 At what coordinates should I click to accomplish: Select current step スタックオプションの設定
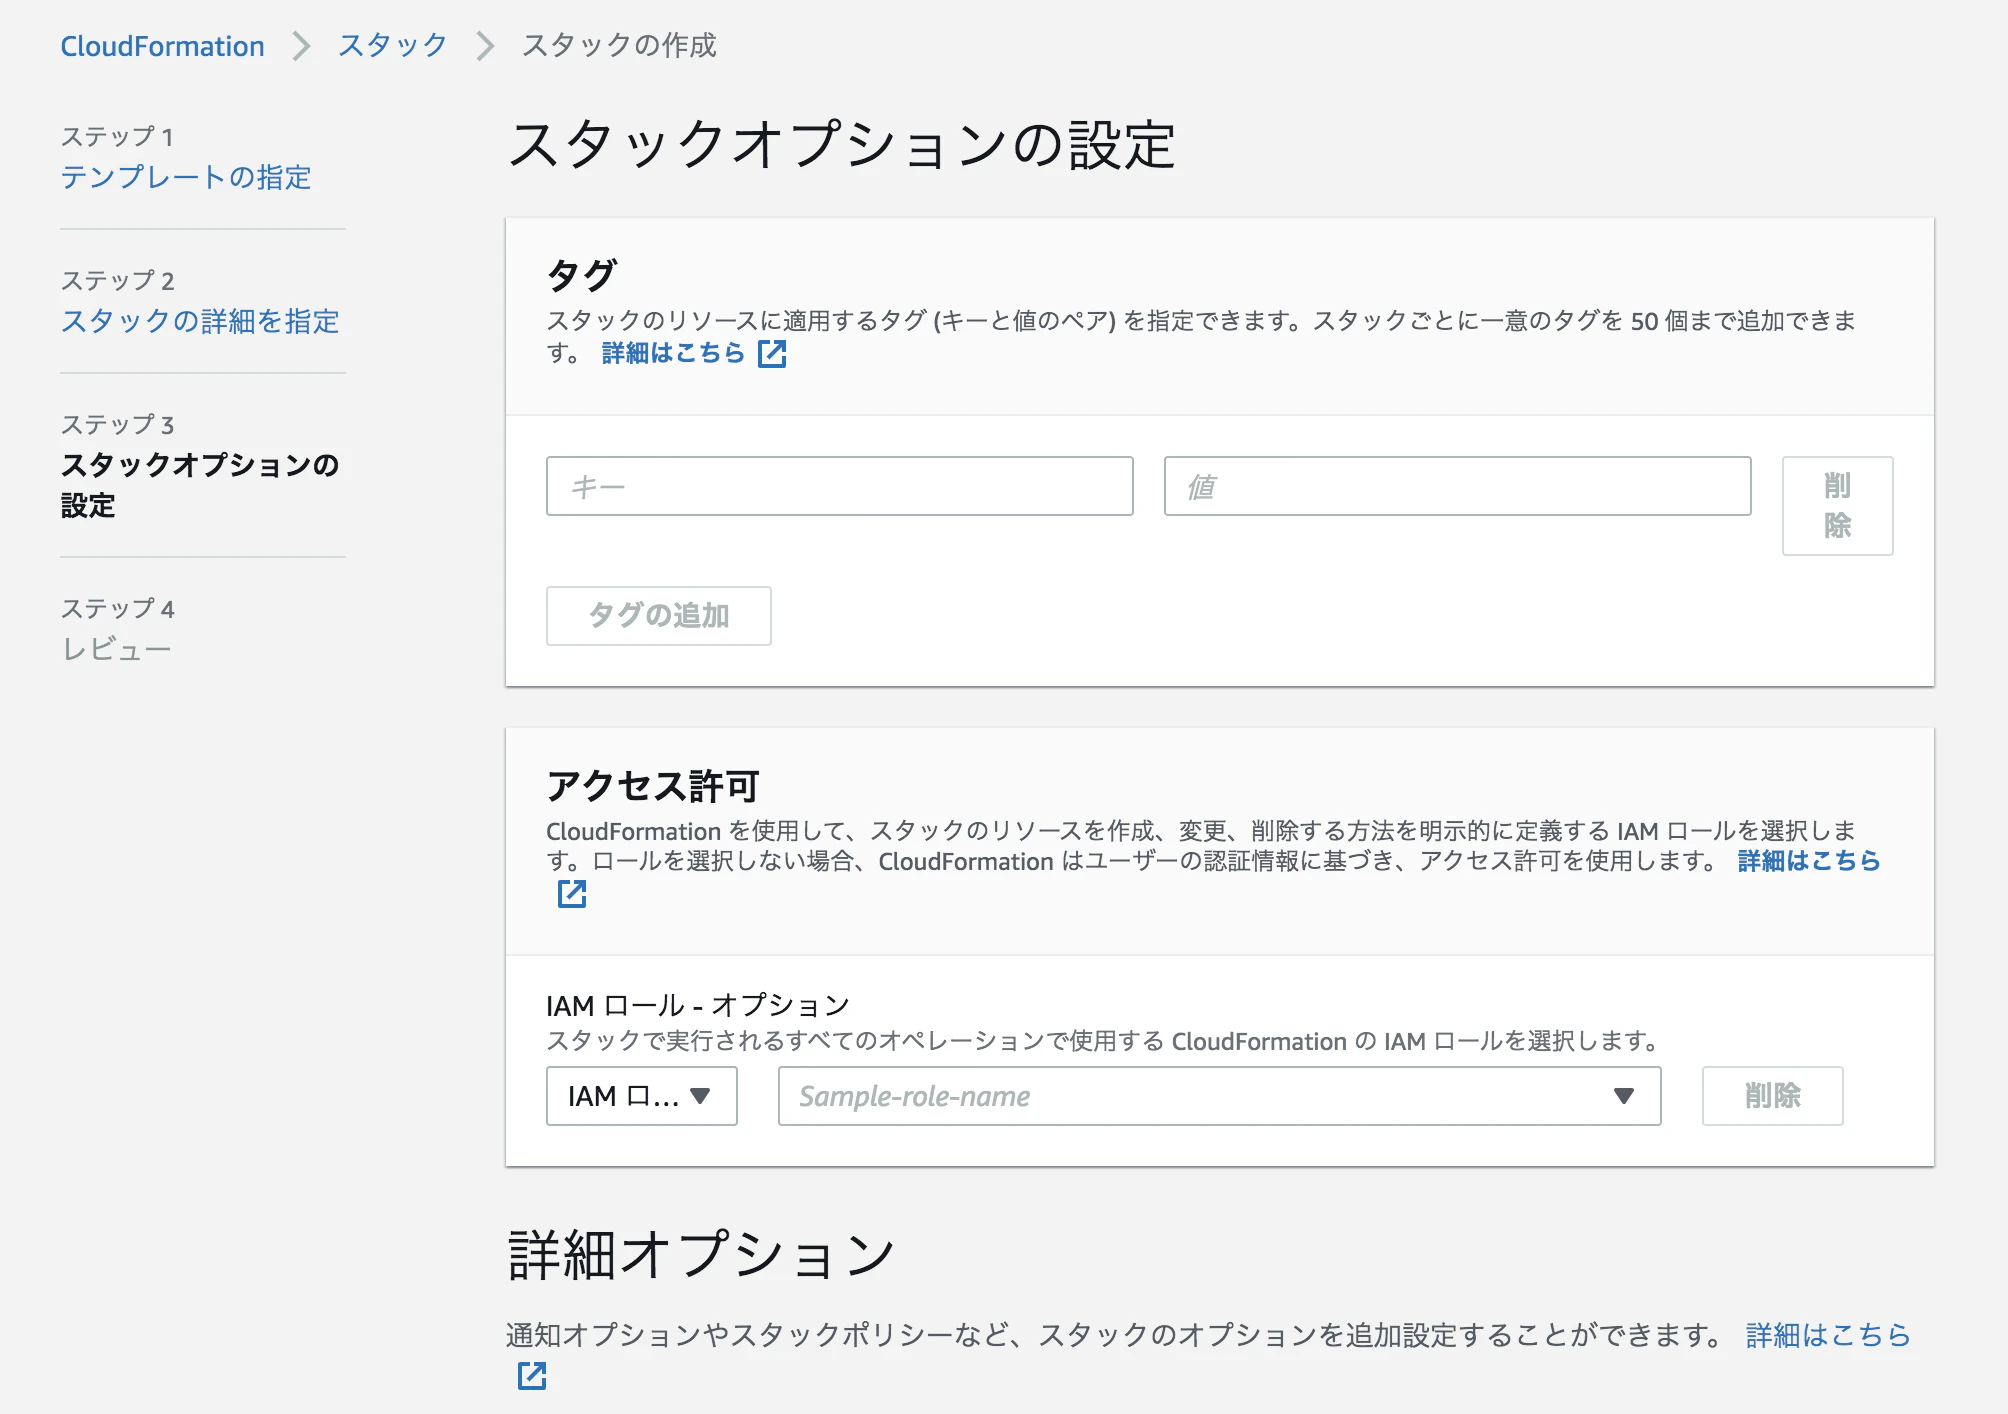tap(200, 485)
